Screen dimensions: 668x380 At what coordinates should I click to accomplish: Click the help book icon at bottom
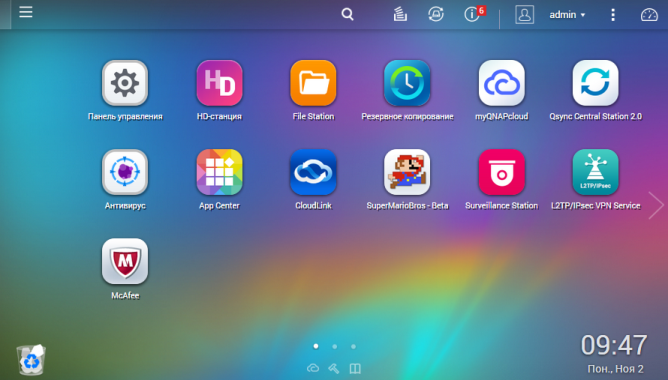tap(355, 368)
